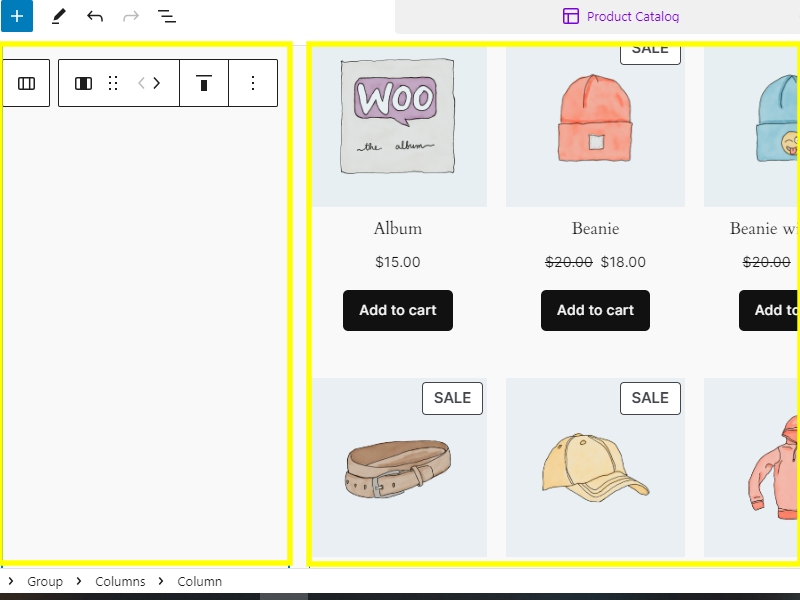Open the Product Catalog template title

coord(621,16)
